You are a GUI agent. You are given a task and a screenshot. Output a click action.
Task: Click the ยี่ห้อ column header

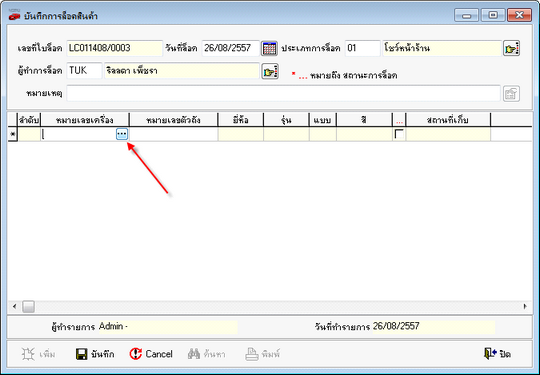pyautogui.click(x=241, y=120)
